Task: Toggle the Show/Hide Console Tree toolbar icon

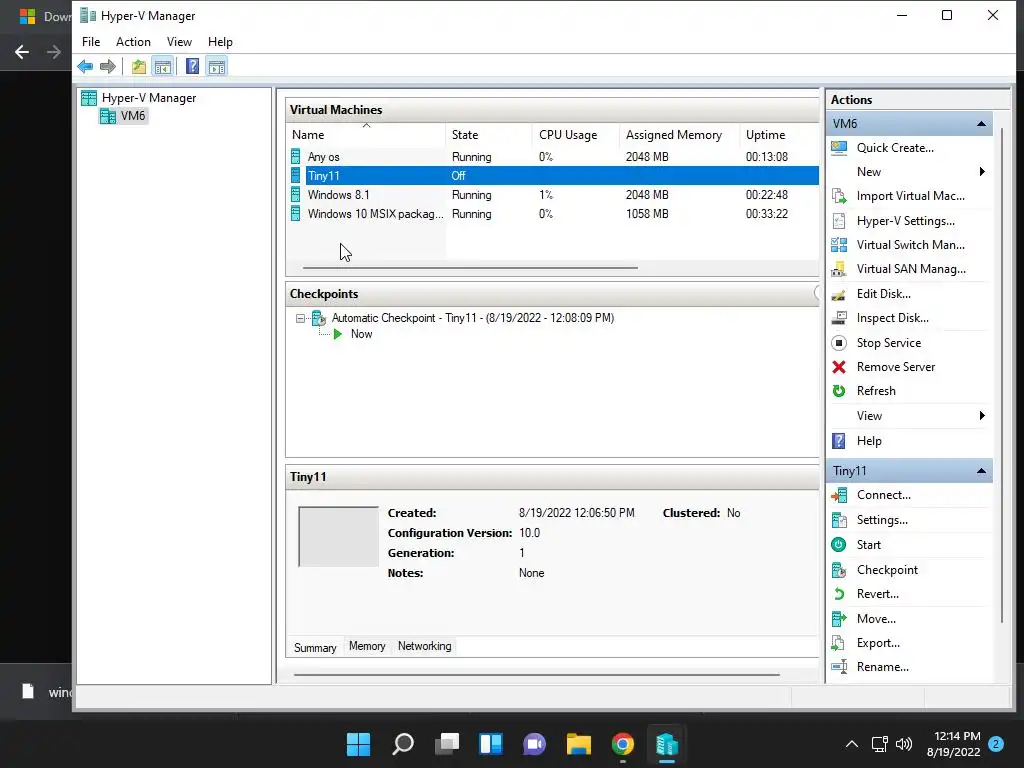Action: (163, 67)
